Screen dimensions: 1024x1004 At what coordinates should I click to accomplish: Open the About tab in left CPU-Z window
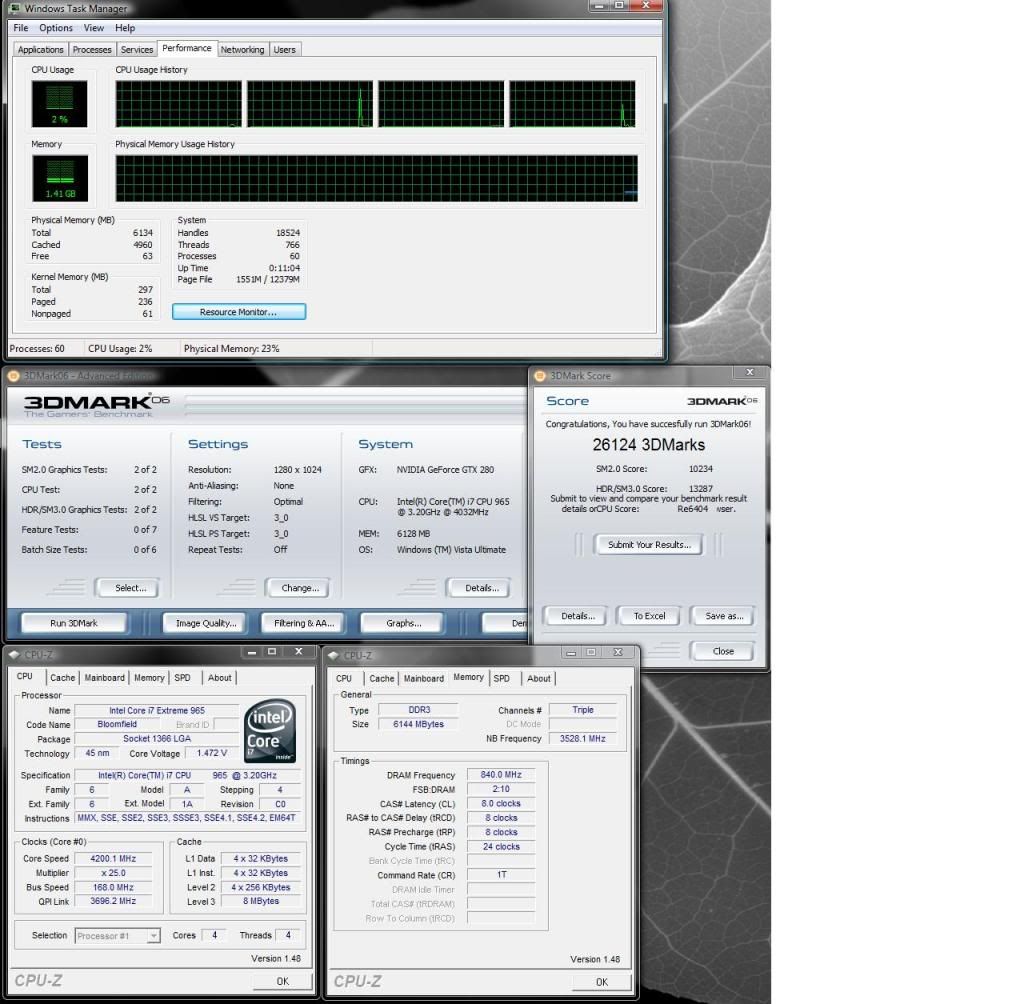[219, 678]
